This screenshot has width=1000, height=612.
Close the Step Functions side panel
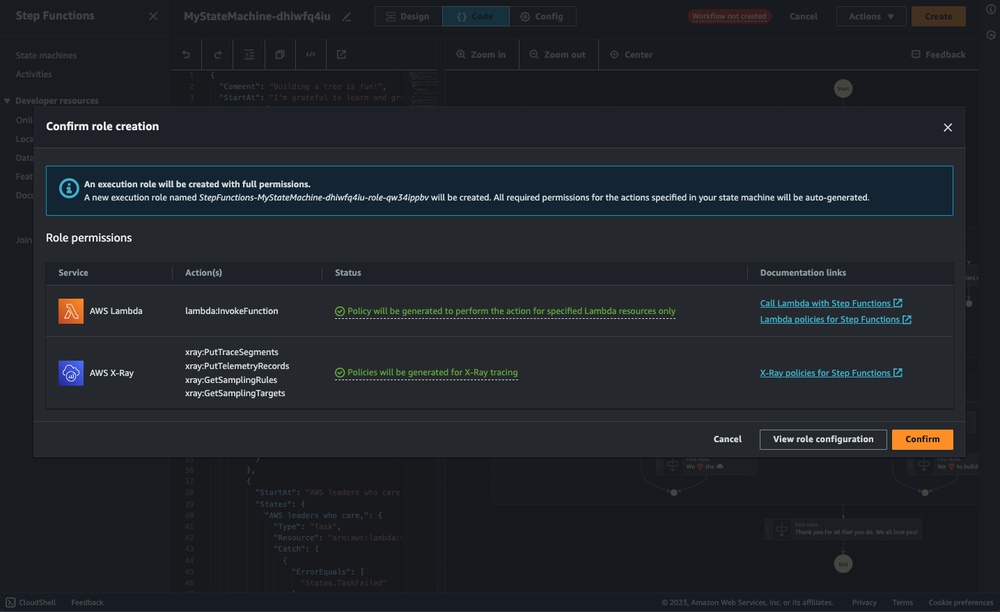(153, 16)
